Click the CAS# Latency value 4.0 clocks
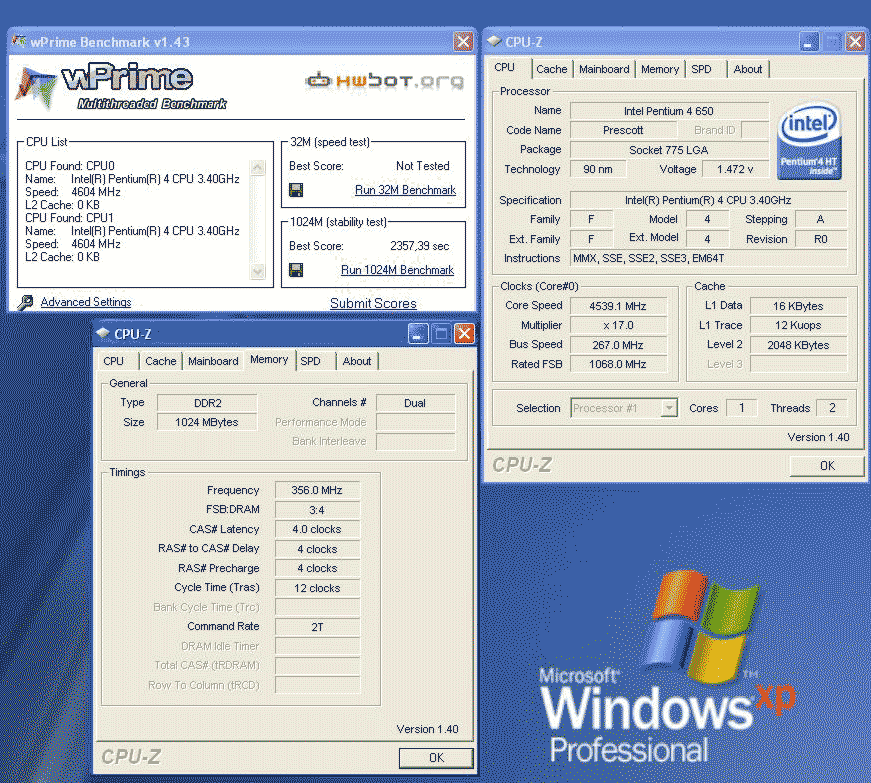The height and width of the screenshot is (783, 871). [317, 530]
